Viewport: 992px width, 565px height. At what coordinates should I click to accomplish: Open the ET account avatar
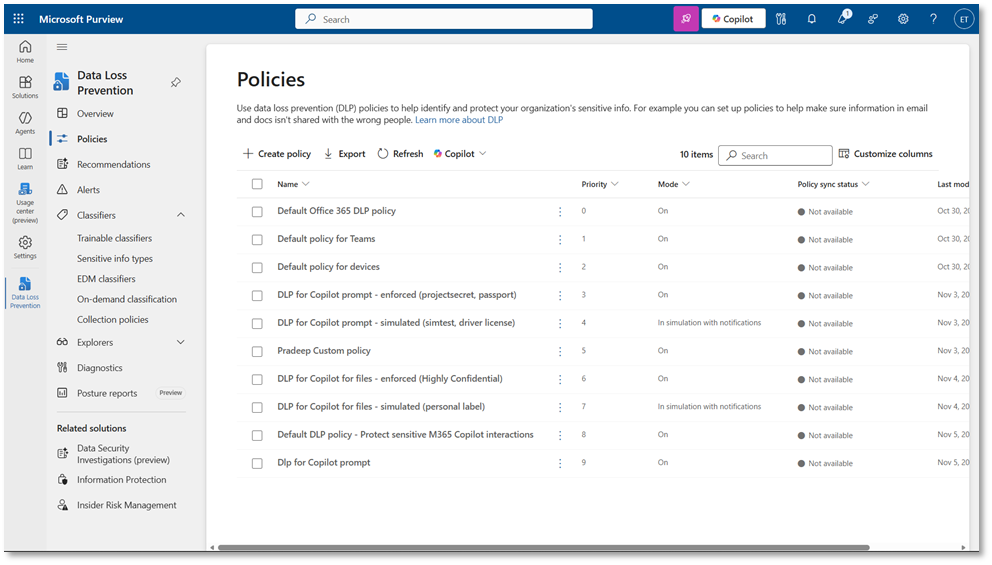(964, 19)
